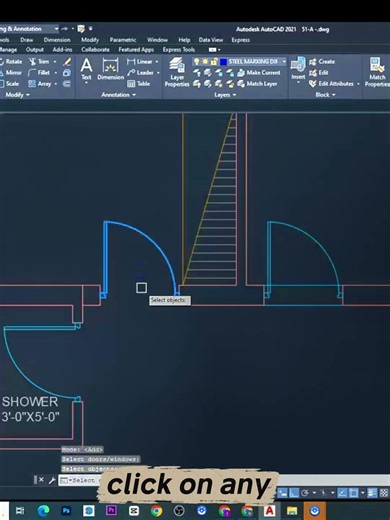Switch to the Collaborate ribbon tab

pyautogui.click(x=95, y=50)
